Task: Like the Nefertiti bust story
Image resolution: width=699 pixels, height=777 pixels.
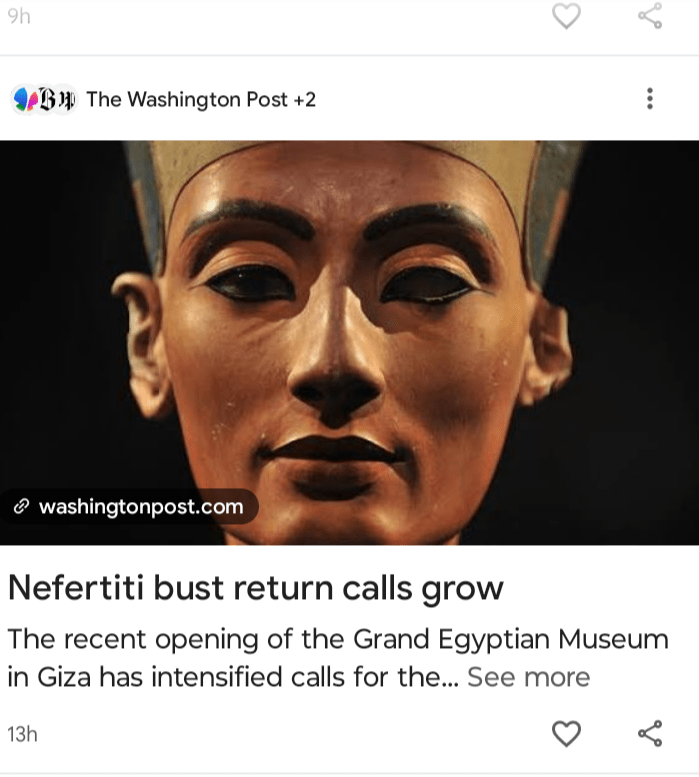Action: (566, 734)
